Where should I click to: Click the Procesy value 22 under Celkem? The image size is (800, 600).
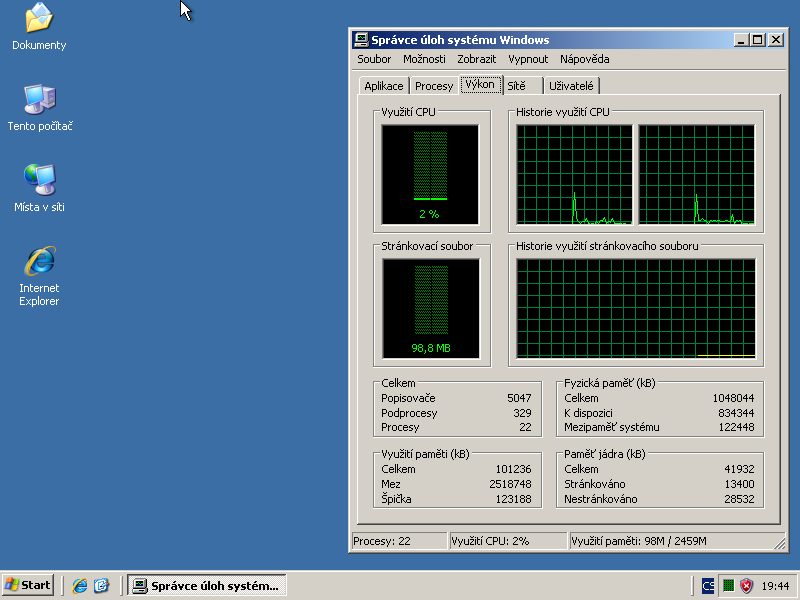tap(526, 427)
